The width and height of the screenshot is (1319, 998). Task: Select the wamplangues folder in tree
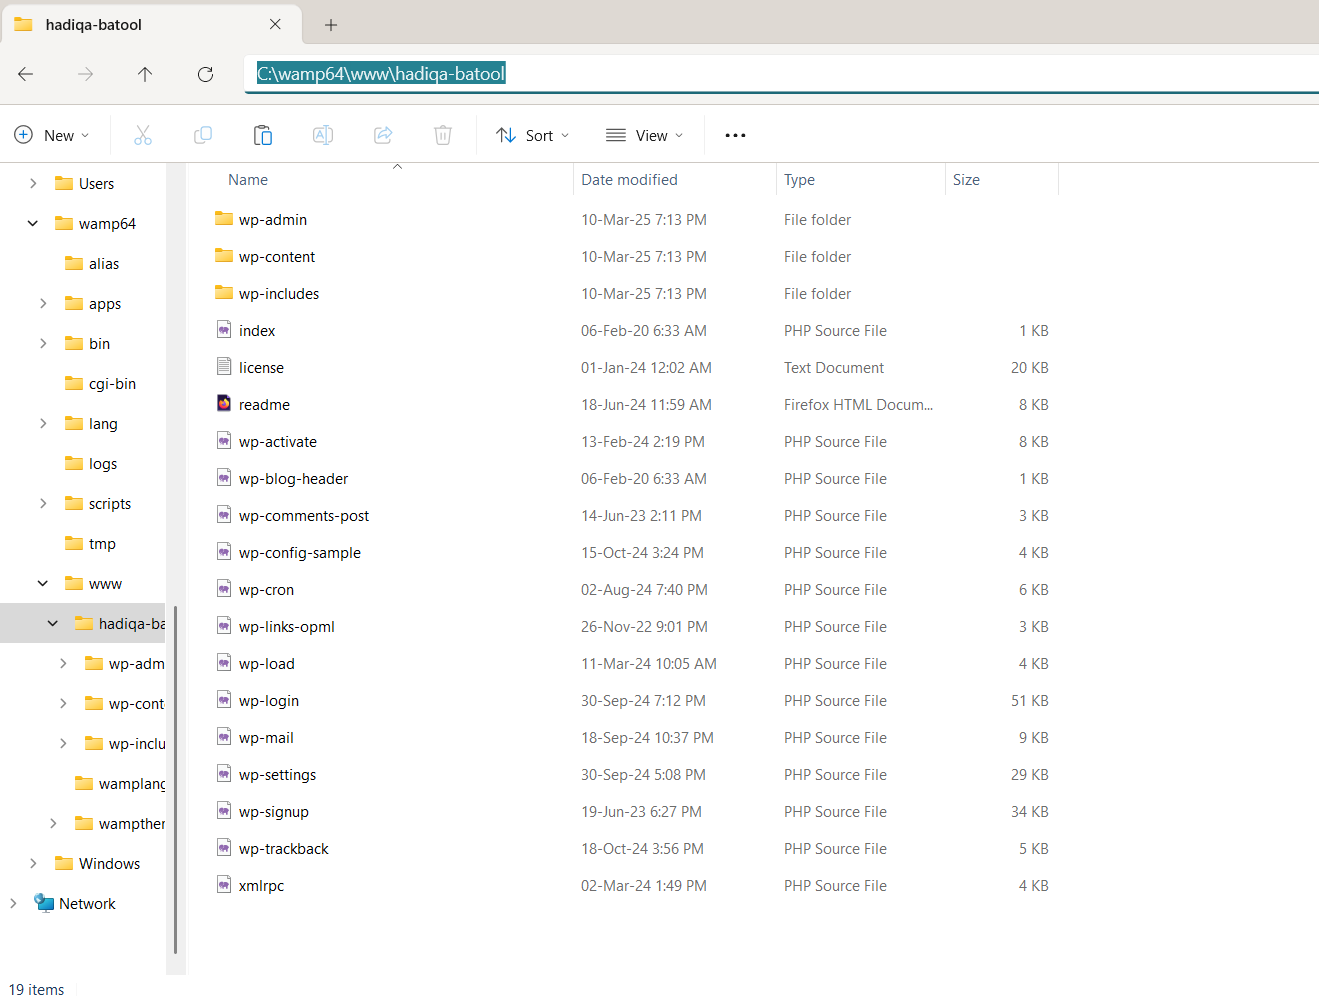pos(119,783)
